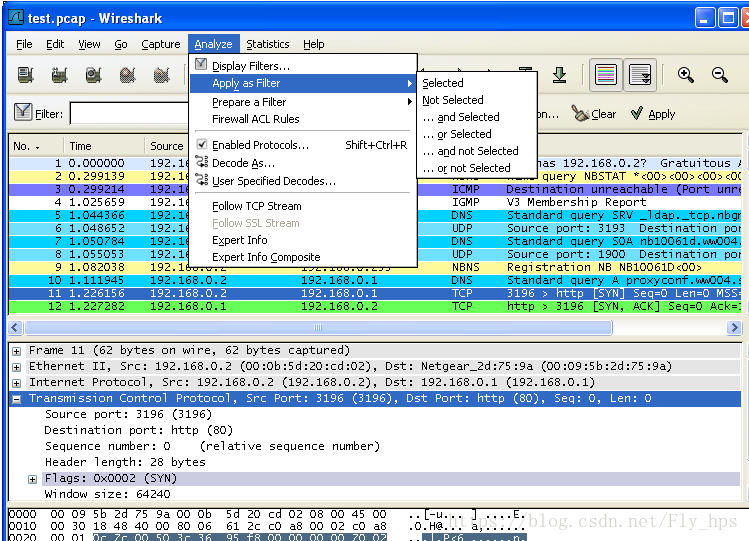Image resolution: width=749 pixels, height=541 pixels.
Task: Choose '... or not Selected' filter option
Action: (477, 168)
